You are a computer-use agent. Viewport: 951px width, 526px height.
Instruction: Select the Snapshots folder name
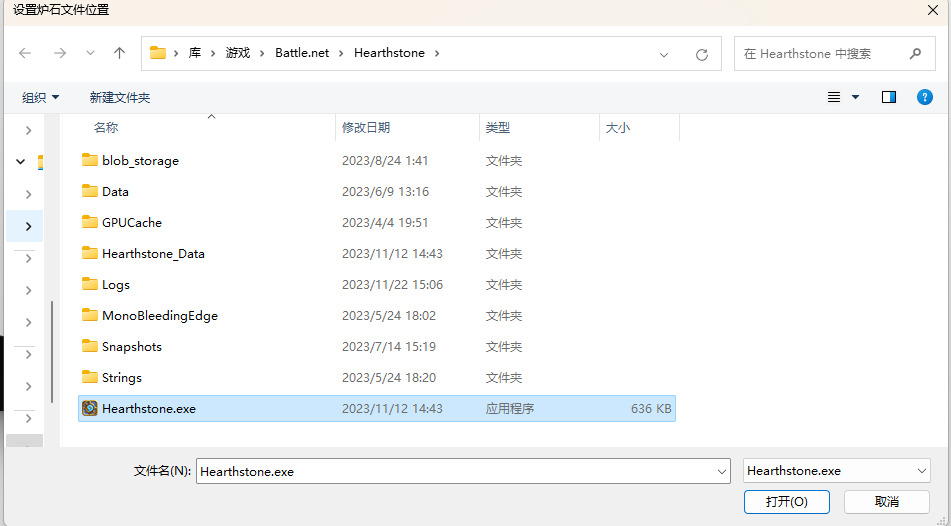tap(132, 346)
